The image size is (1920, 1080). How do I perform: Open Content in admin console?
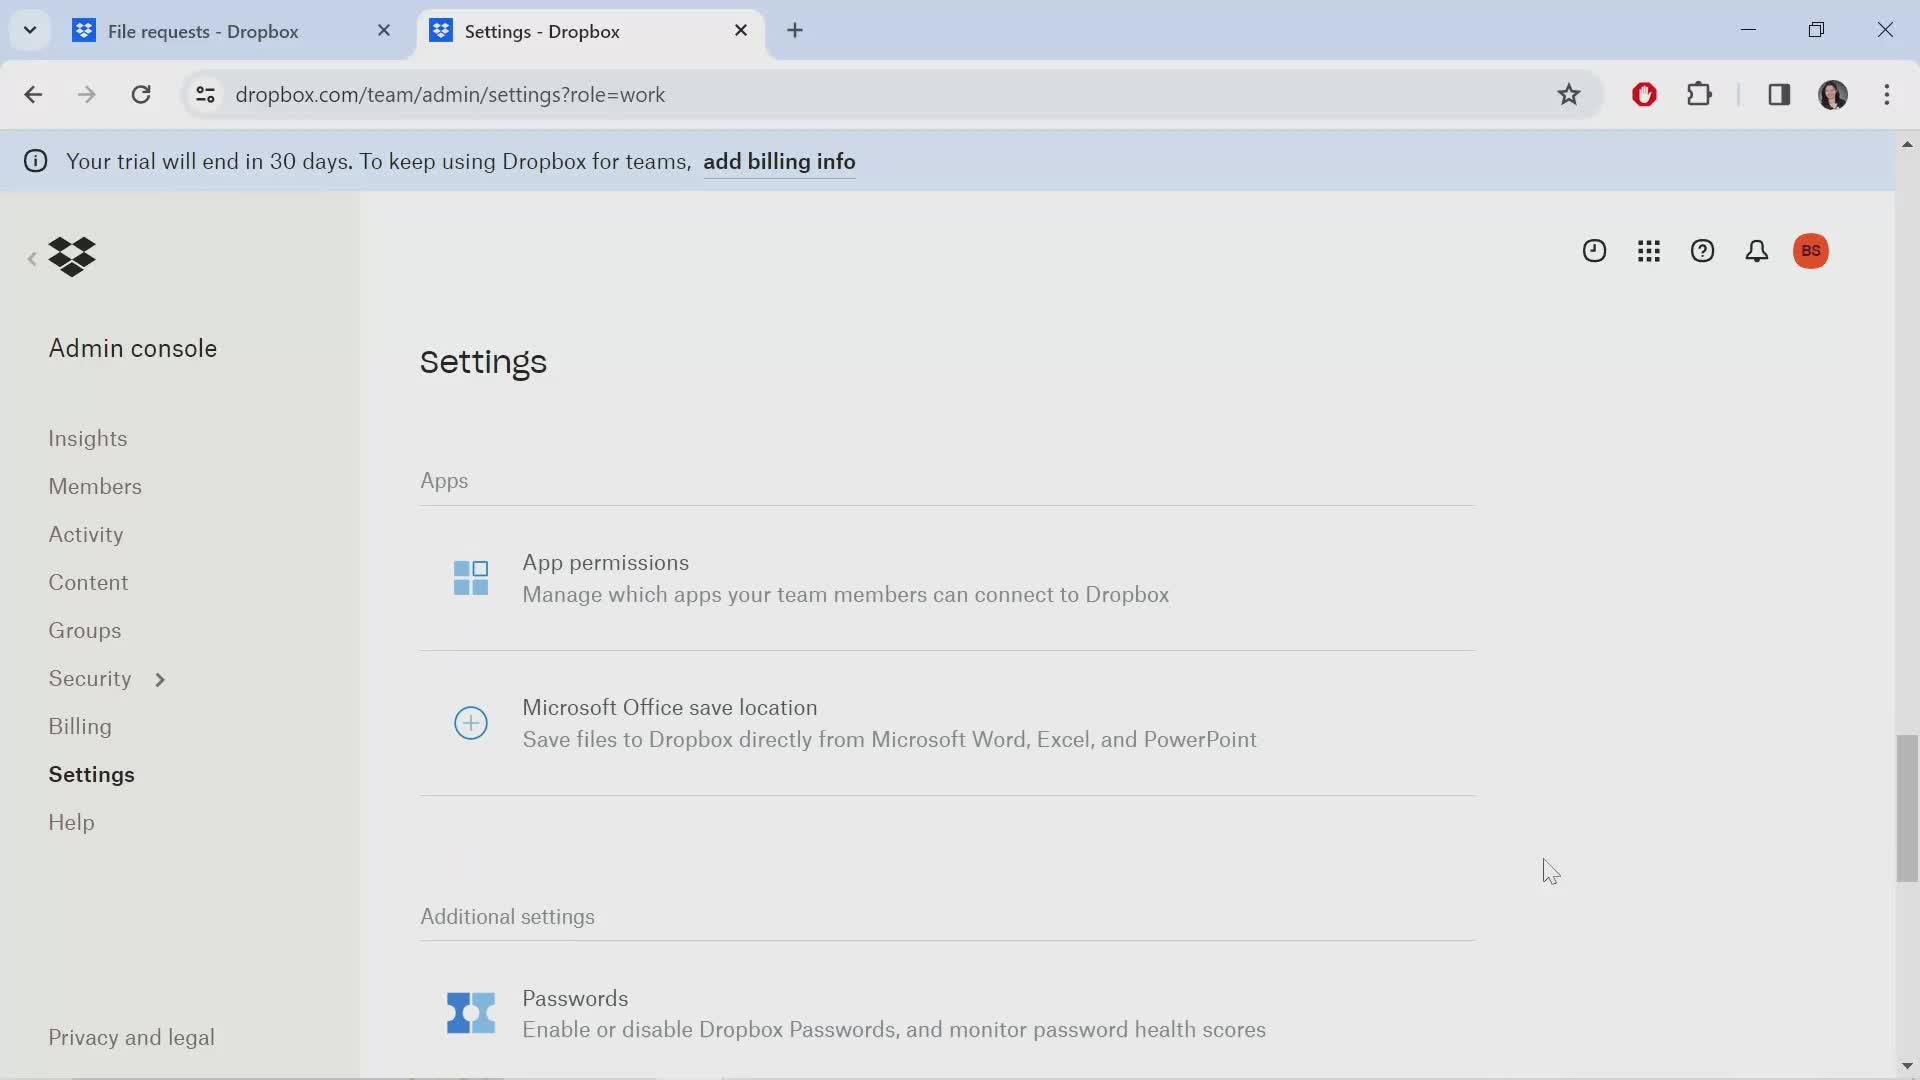click(x=88, y=582)
